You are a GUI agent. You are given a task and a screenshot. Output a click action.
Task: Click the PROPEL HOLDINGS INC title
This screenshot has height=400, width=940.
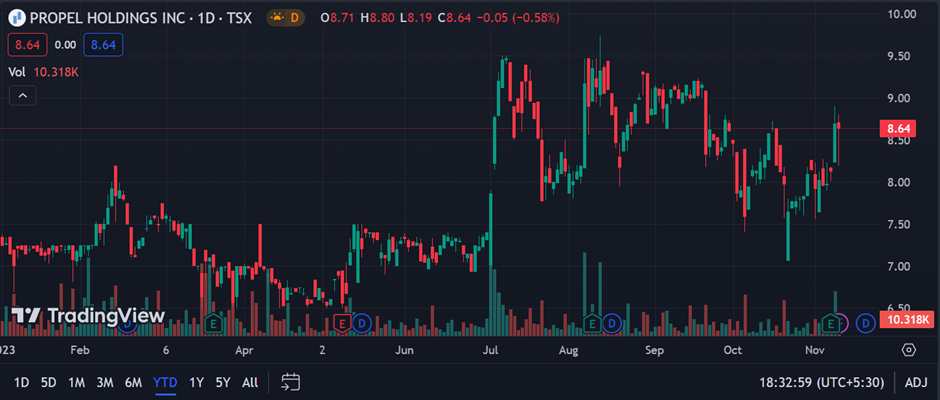click(x=107, y=17)
